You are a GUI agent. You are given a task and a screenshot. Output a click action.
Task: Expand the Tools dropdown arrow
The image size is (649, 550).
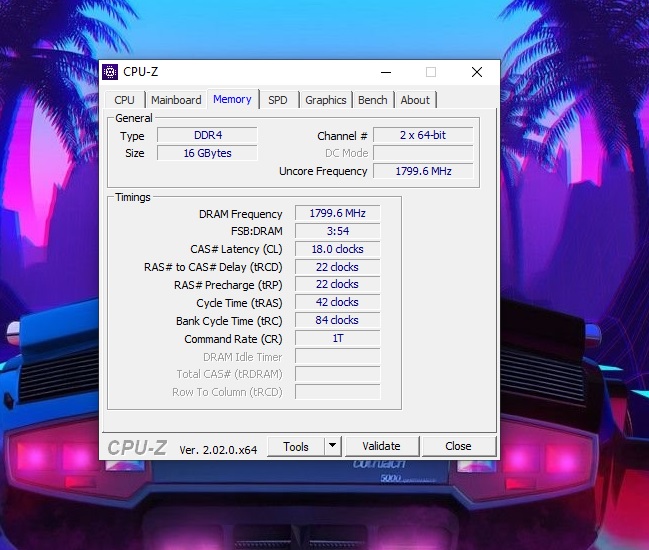pos(333,447)
